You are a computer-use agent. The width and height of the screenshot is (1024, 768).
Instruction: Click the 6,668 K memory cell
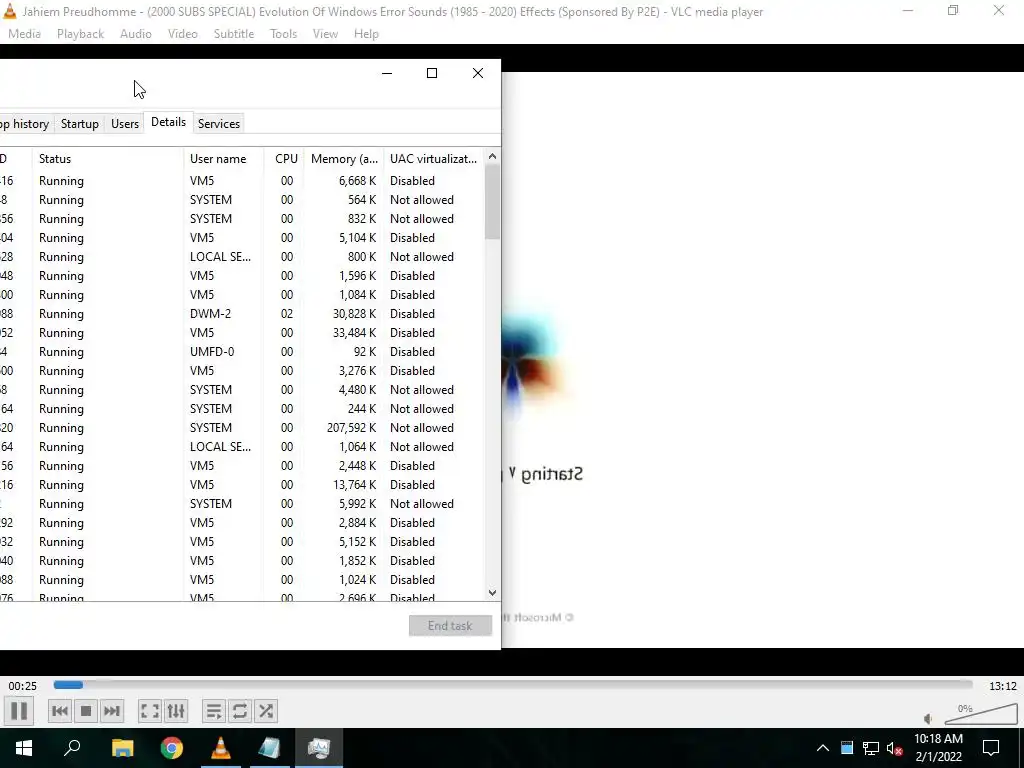357,180
